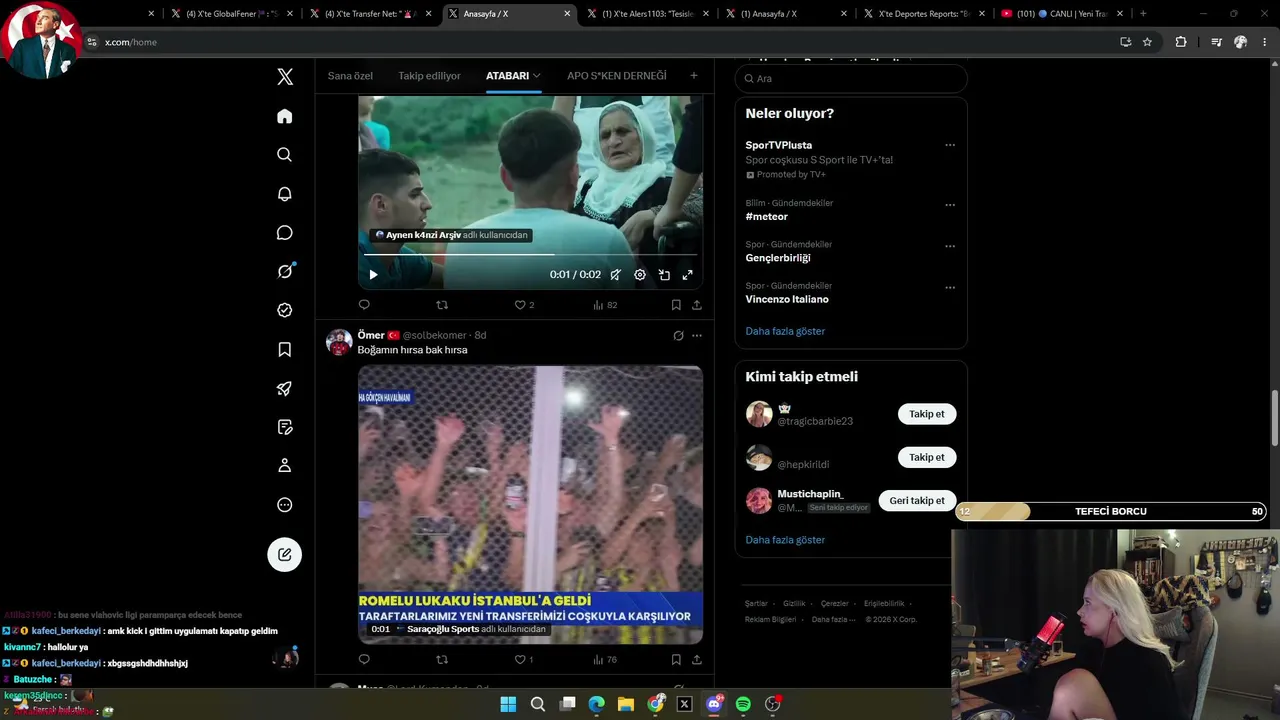Seek within the first video's progress bar

point(530,255)
